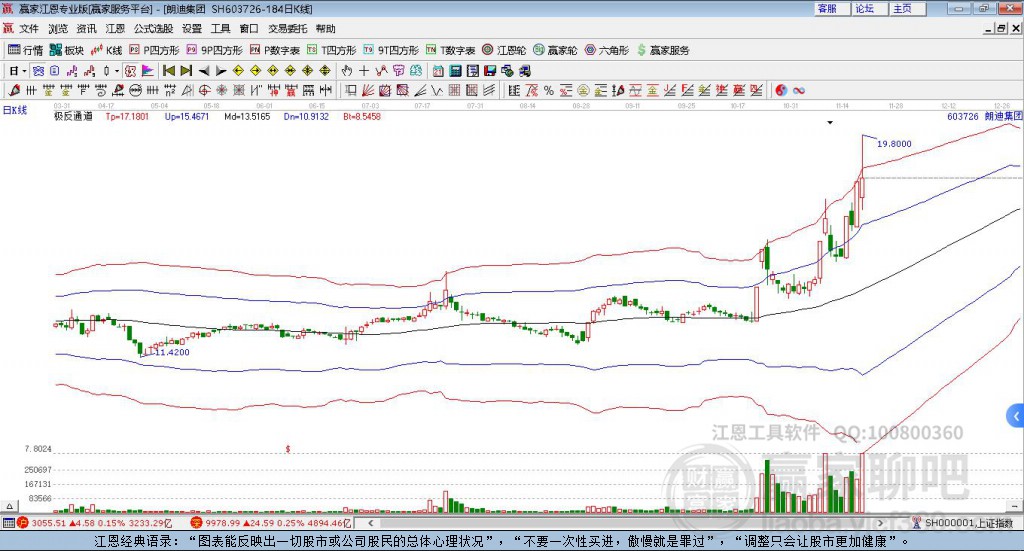Open the calculator icon

(456, 71)
